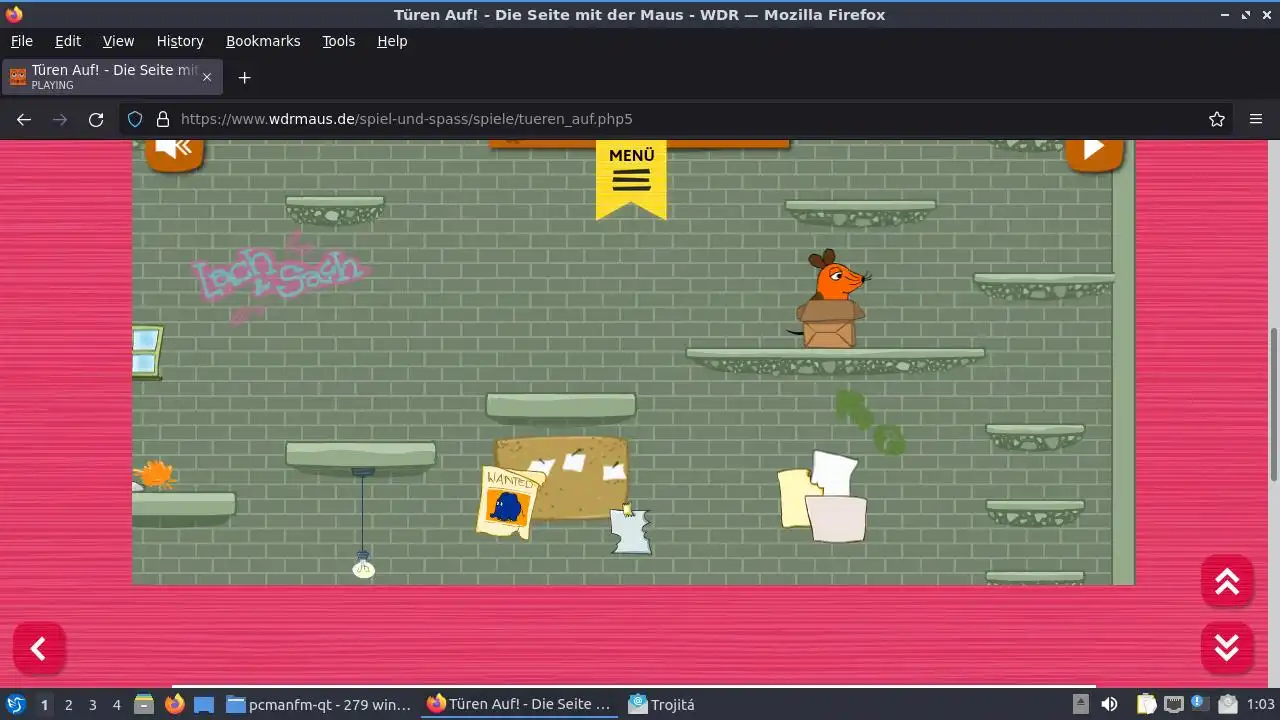The height and width of the screenshot is (720, 1280).
Task: Click the double-up arrow scroll button
Action: pyautogui.click(x=1227, y=581)
